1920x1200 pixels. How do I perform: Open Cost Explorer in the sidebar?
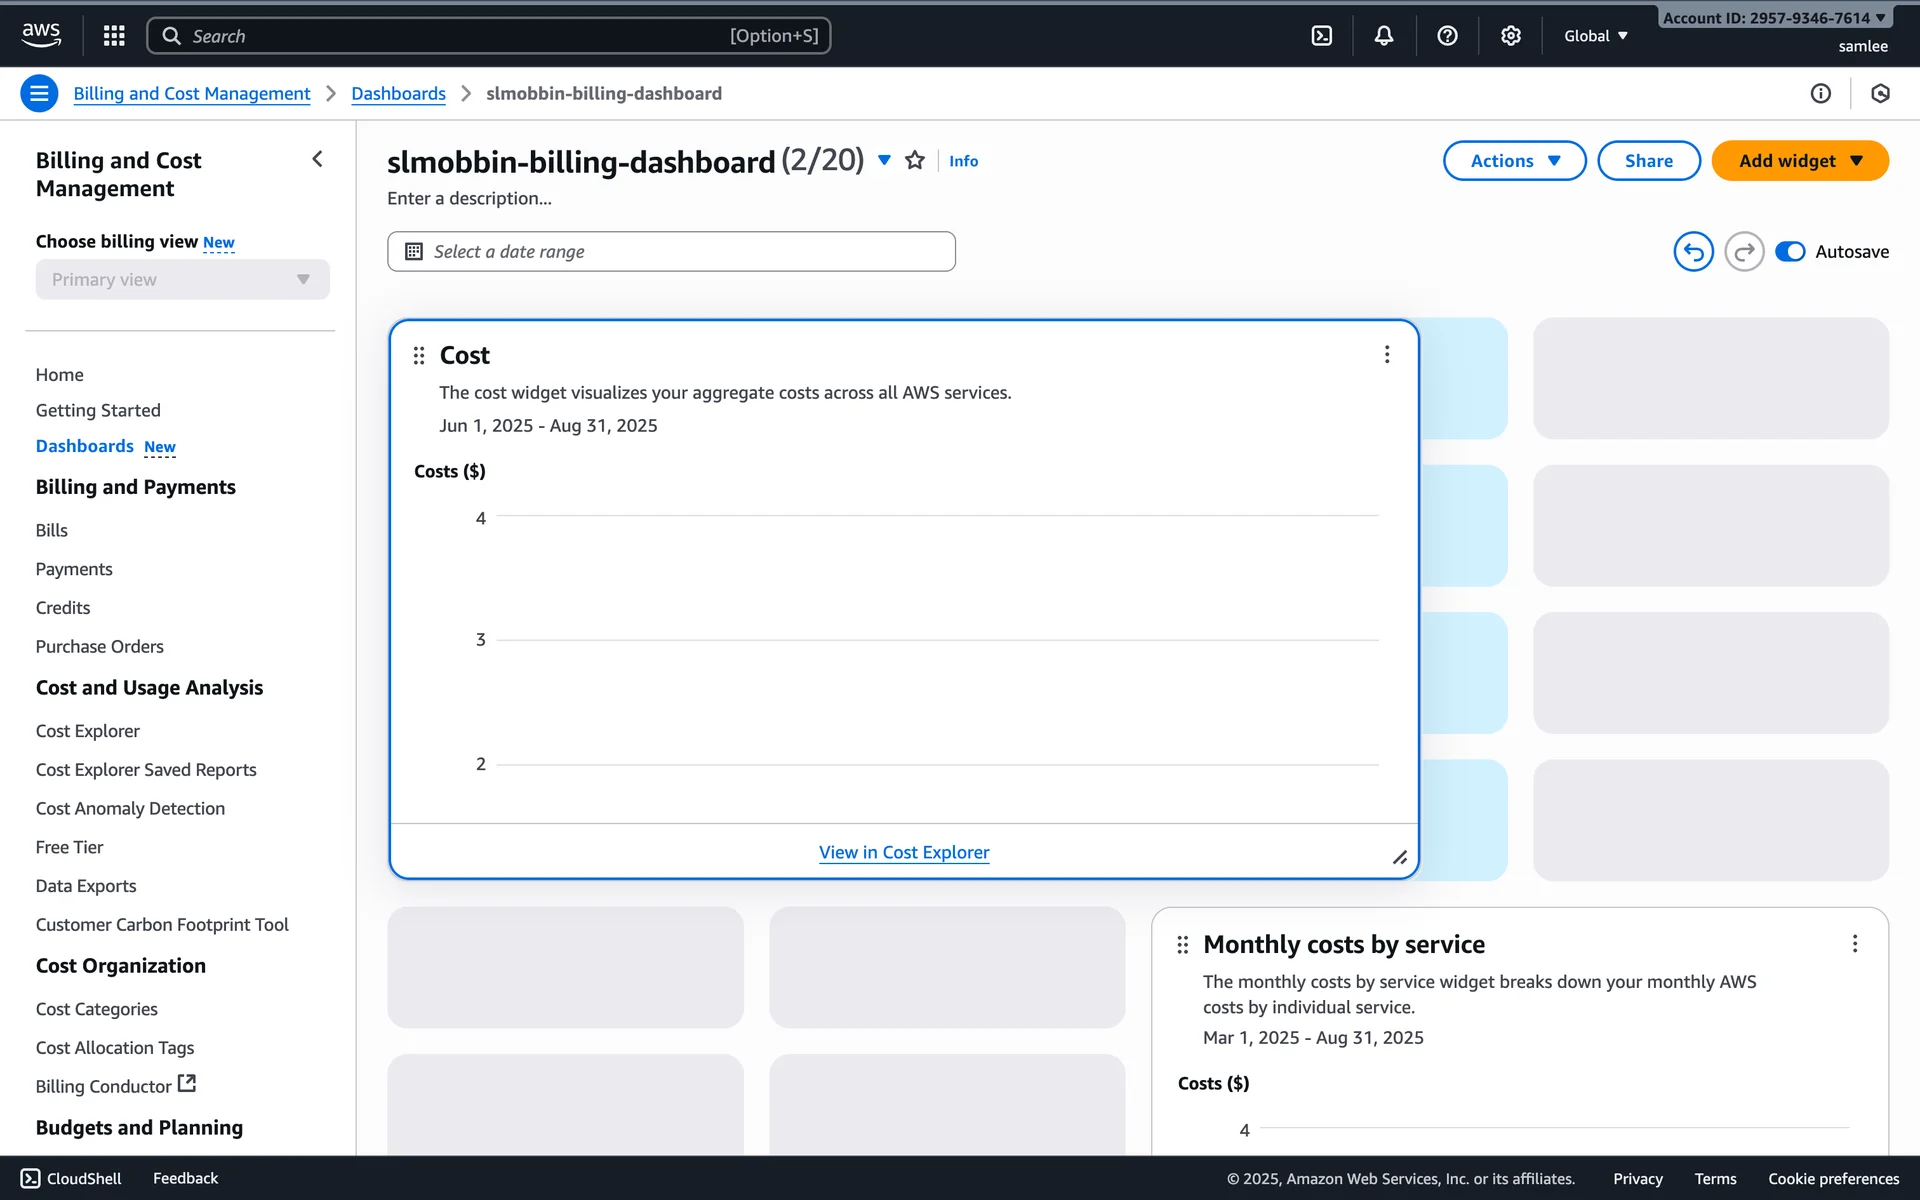coord(87,731)
